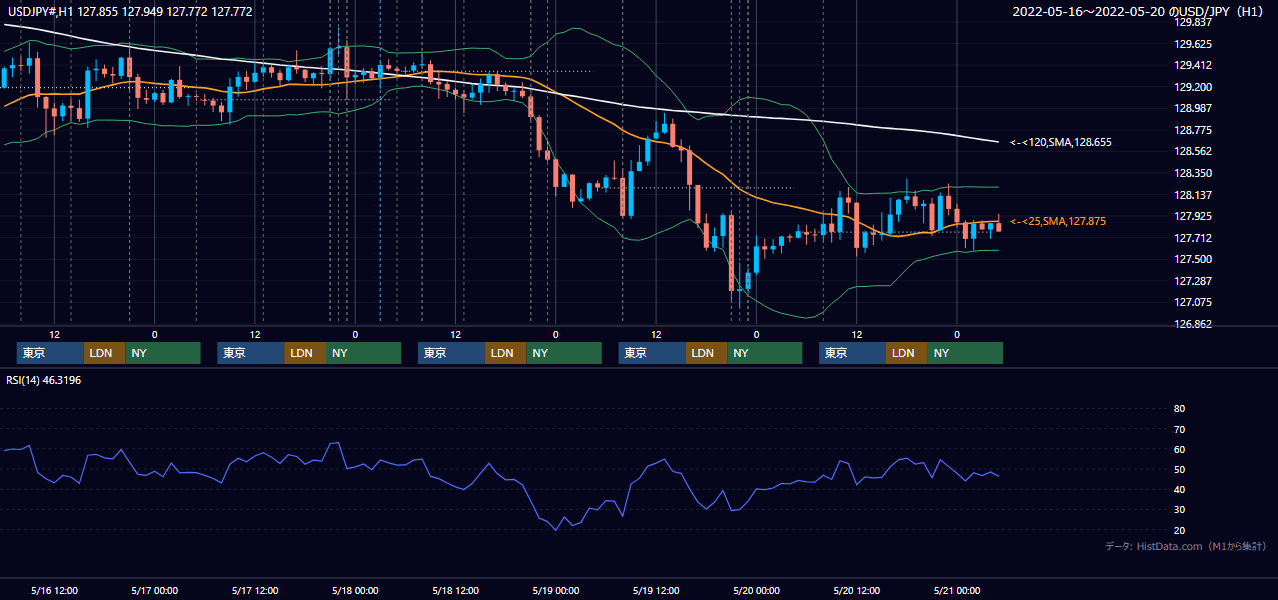Click the 128.775 price axis label
1278x600 pixels.
[1194, 130]
